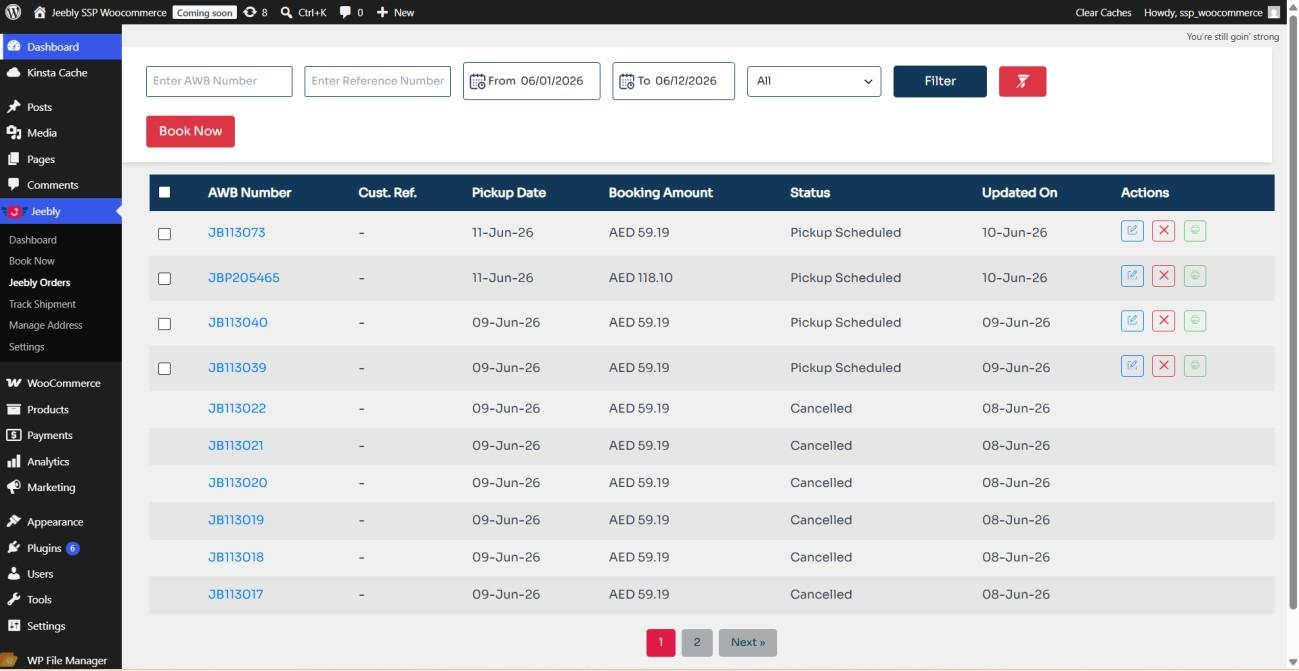Open the Media menu
The height and width of the screenshot is (671, 1299).
pyautogui.click(x=61, y=132)
